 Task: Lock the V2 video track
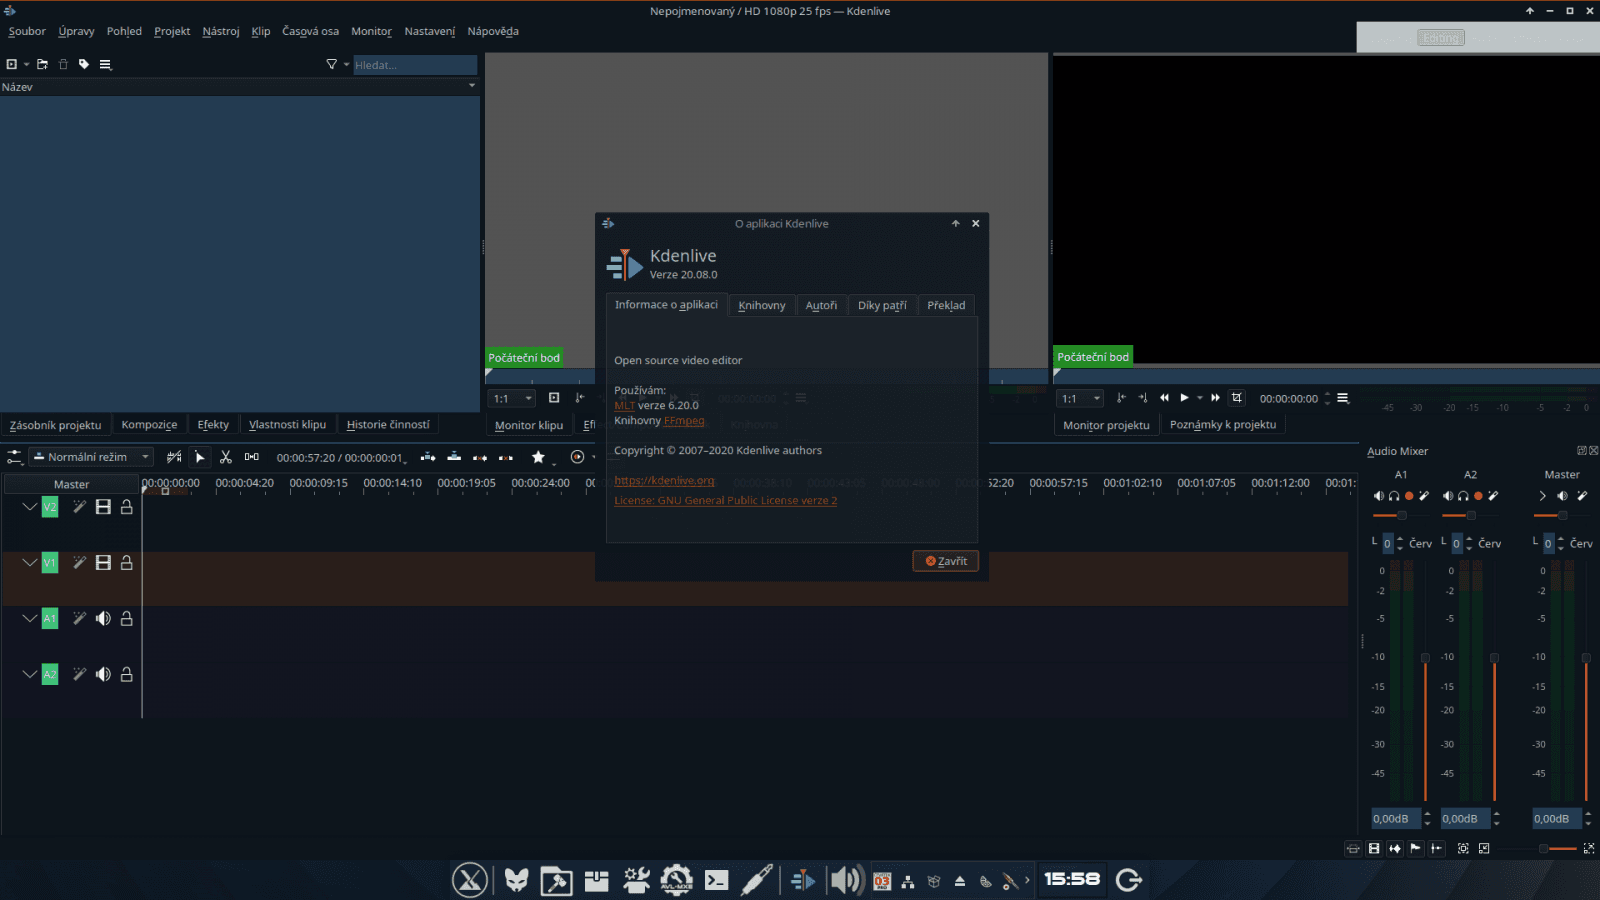[x=126, y=507]
